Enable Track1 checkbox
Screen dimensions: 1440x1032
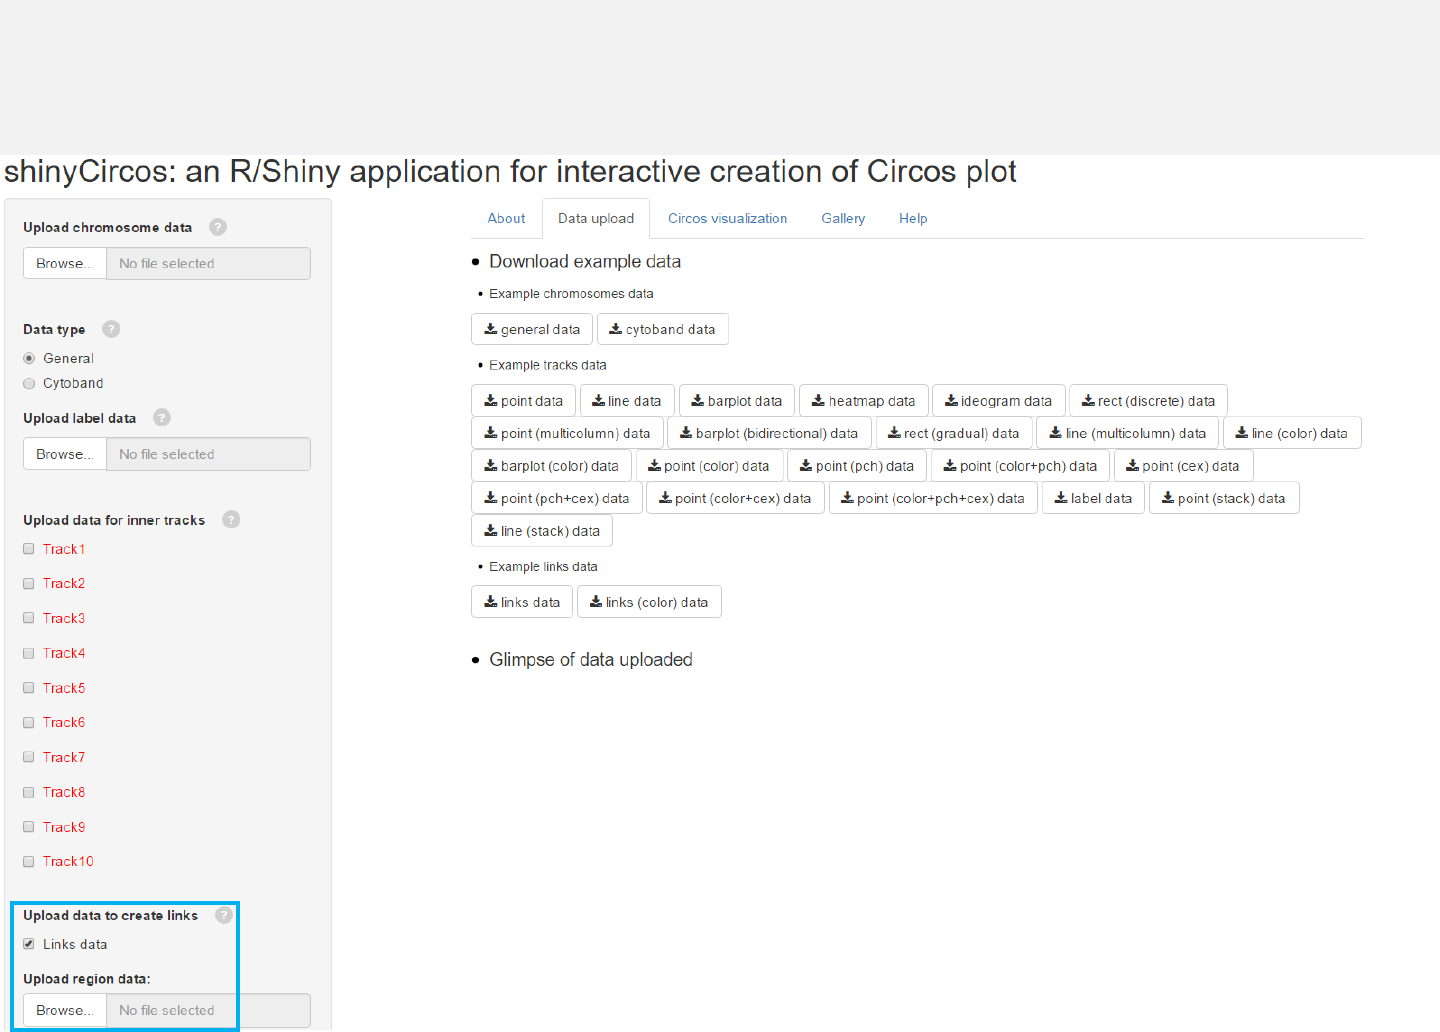click(x=29, y=549)
